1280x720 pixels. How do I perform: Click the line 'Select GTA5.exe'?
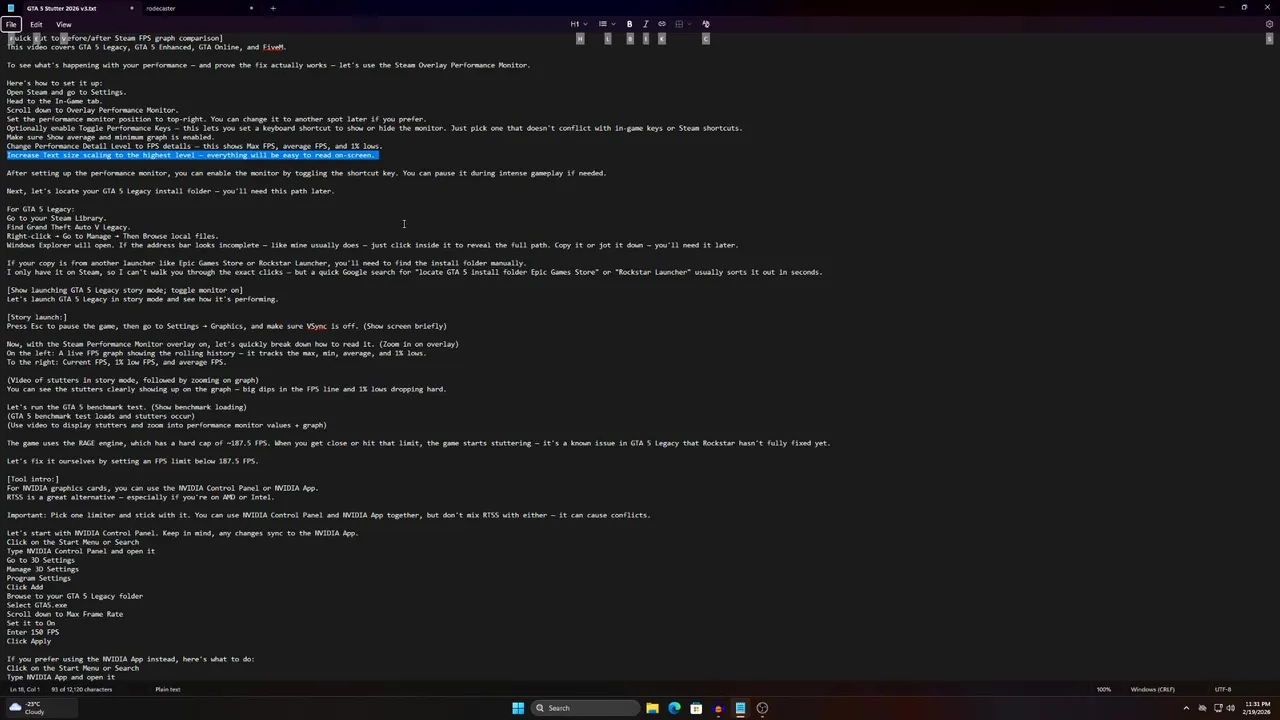pyautogui.click(x=37, y=605)
